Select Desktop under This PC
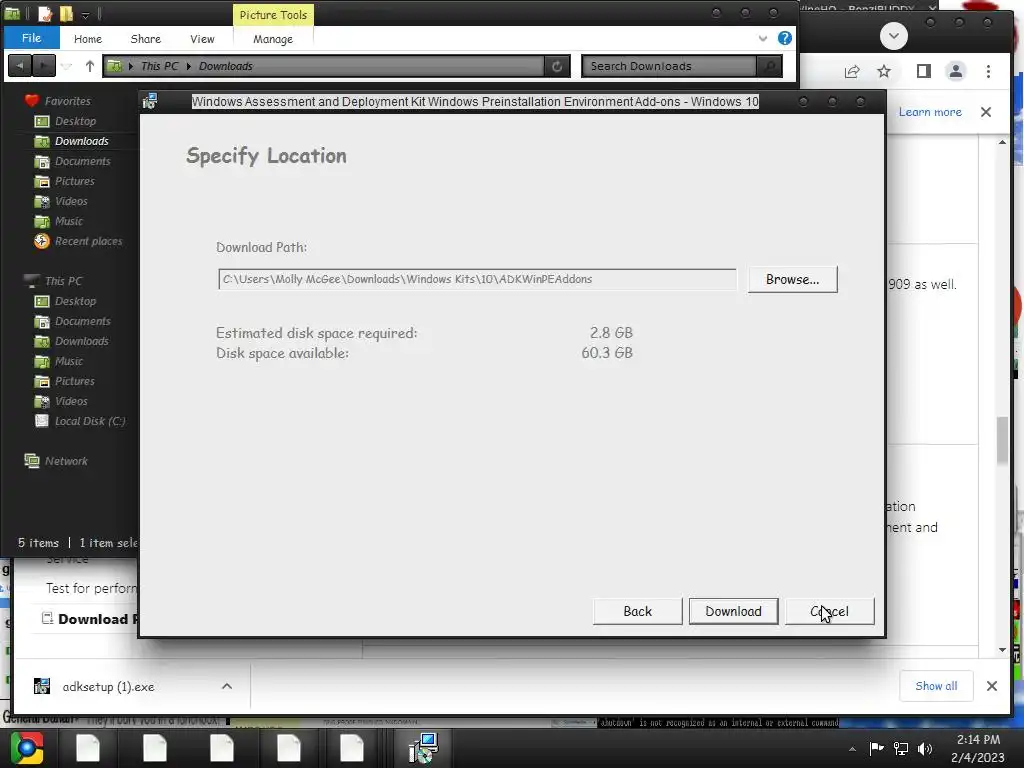Image resolution: width=1024 pixels, height=768 pixels. (75, 301)
